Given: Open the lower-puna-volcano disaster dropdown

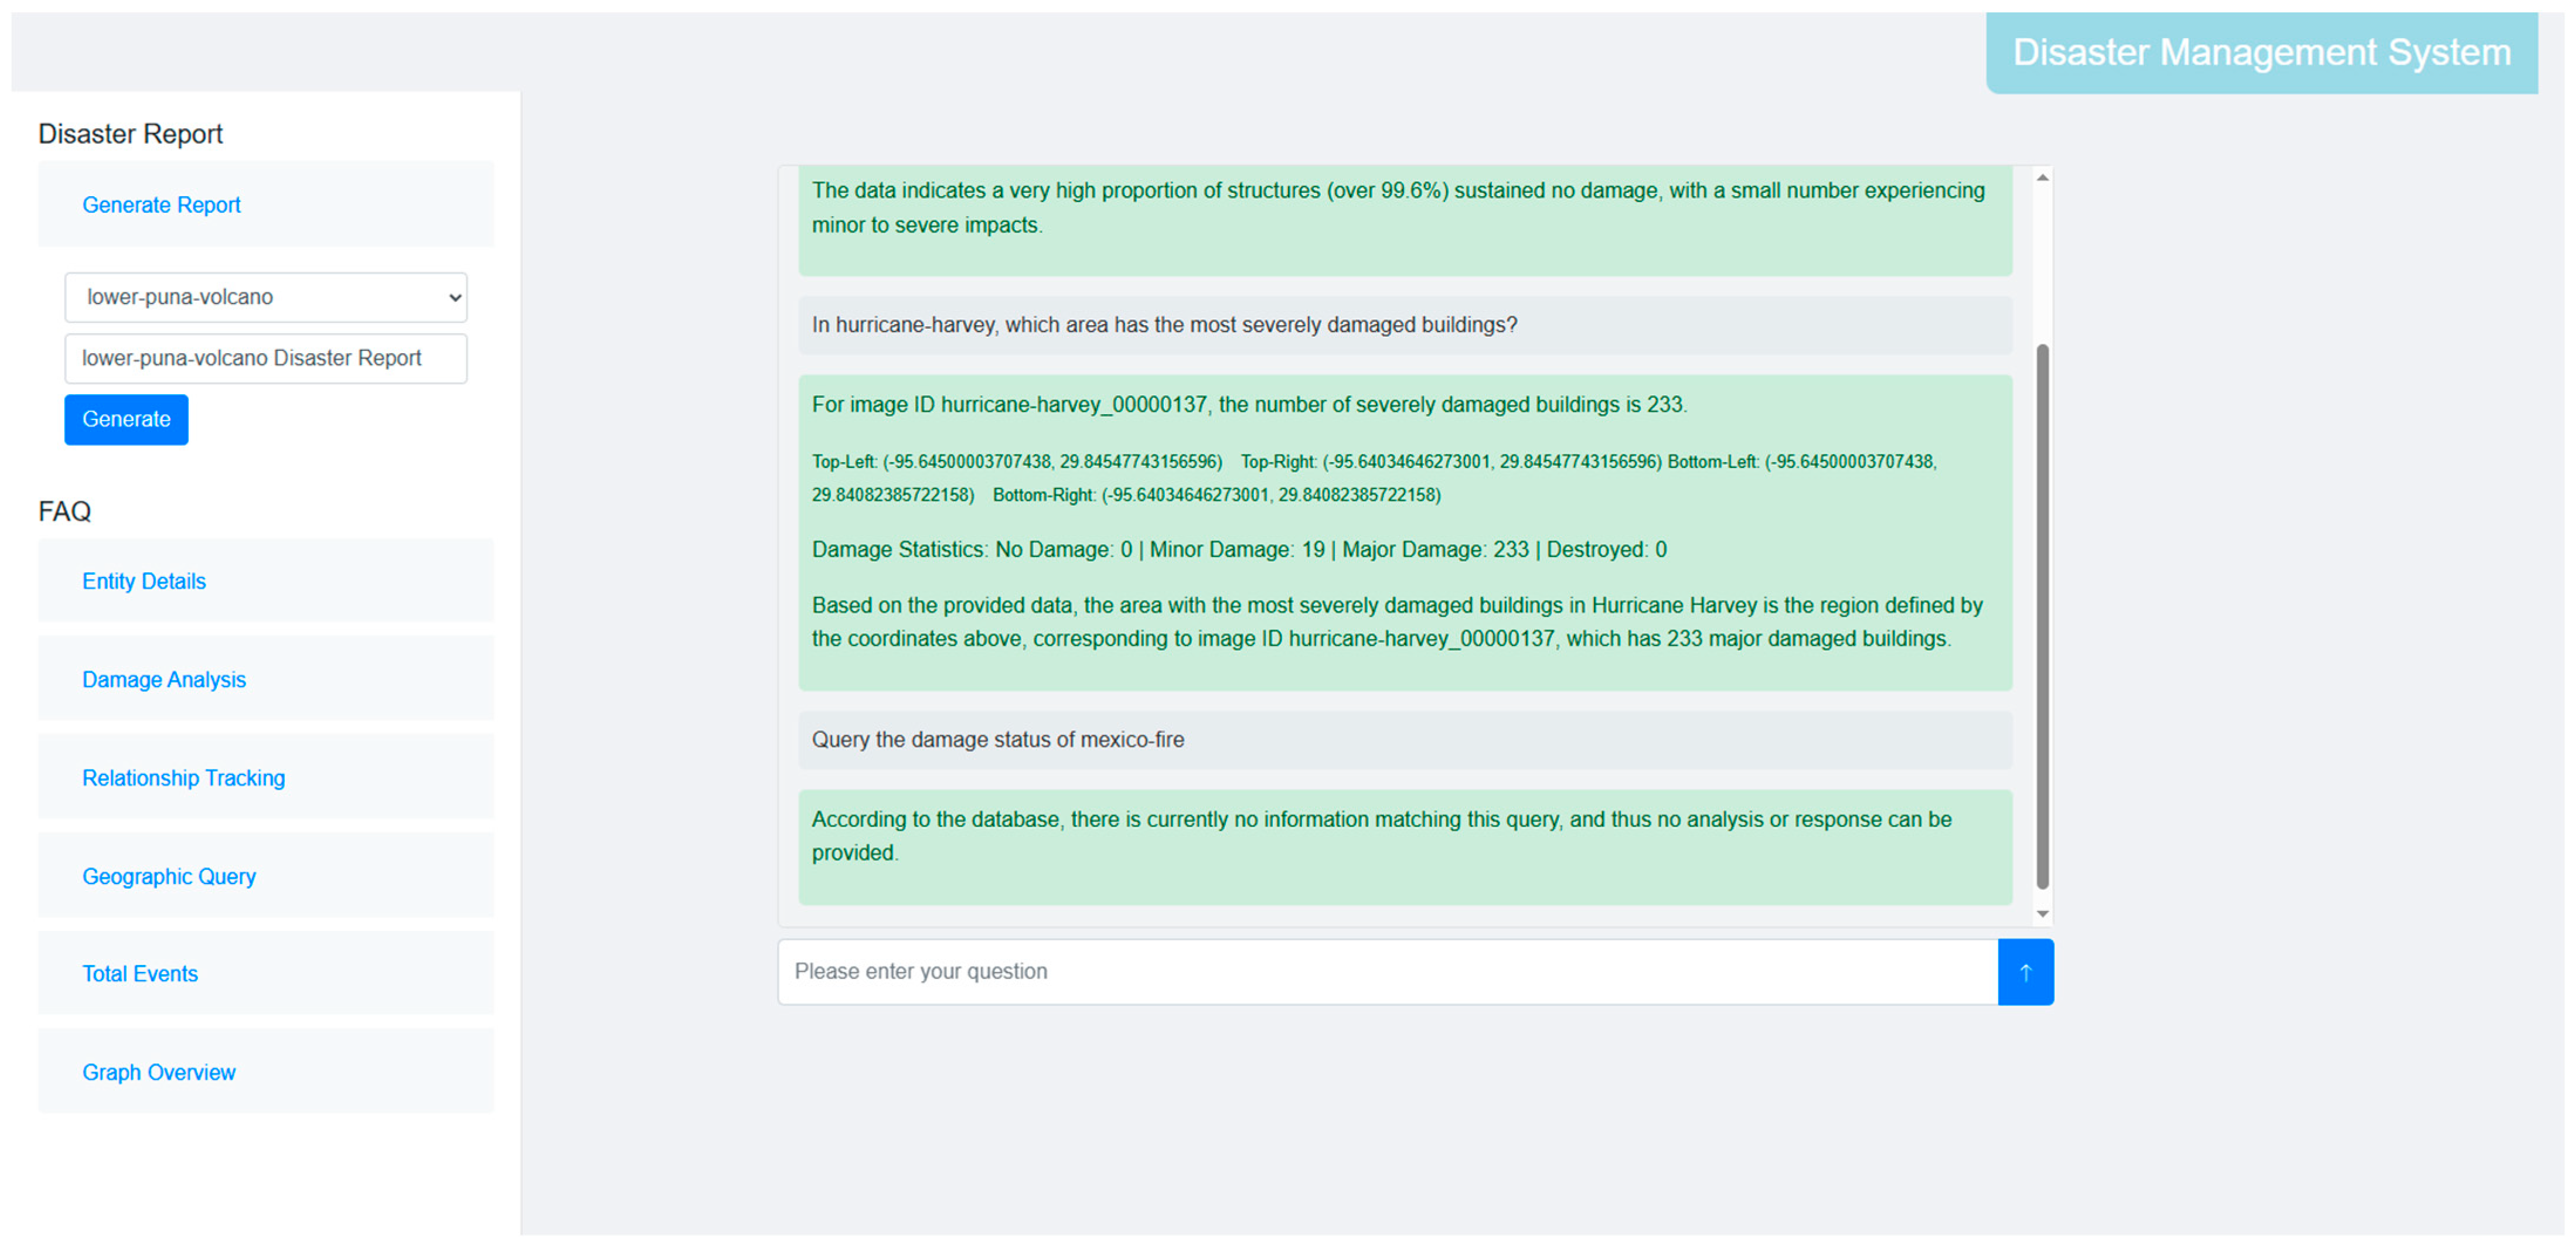Looking at the screenshot, I should click(x=265, y=297).
